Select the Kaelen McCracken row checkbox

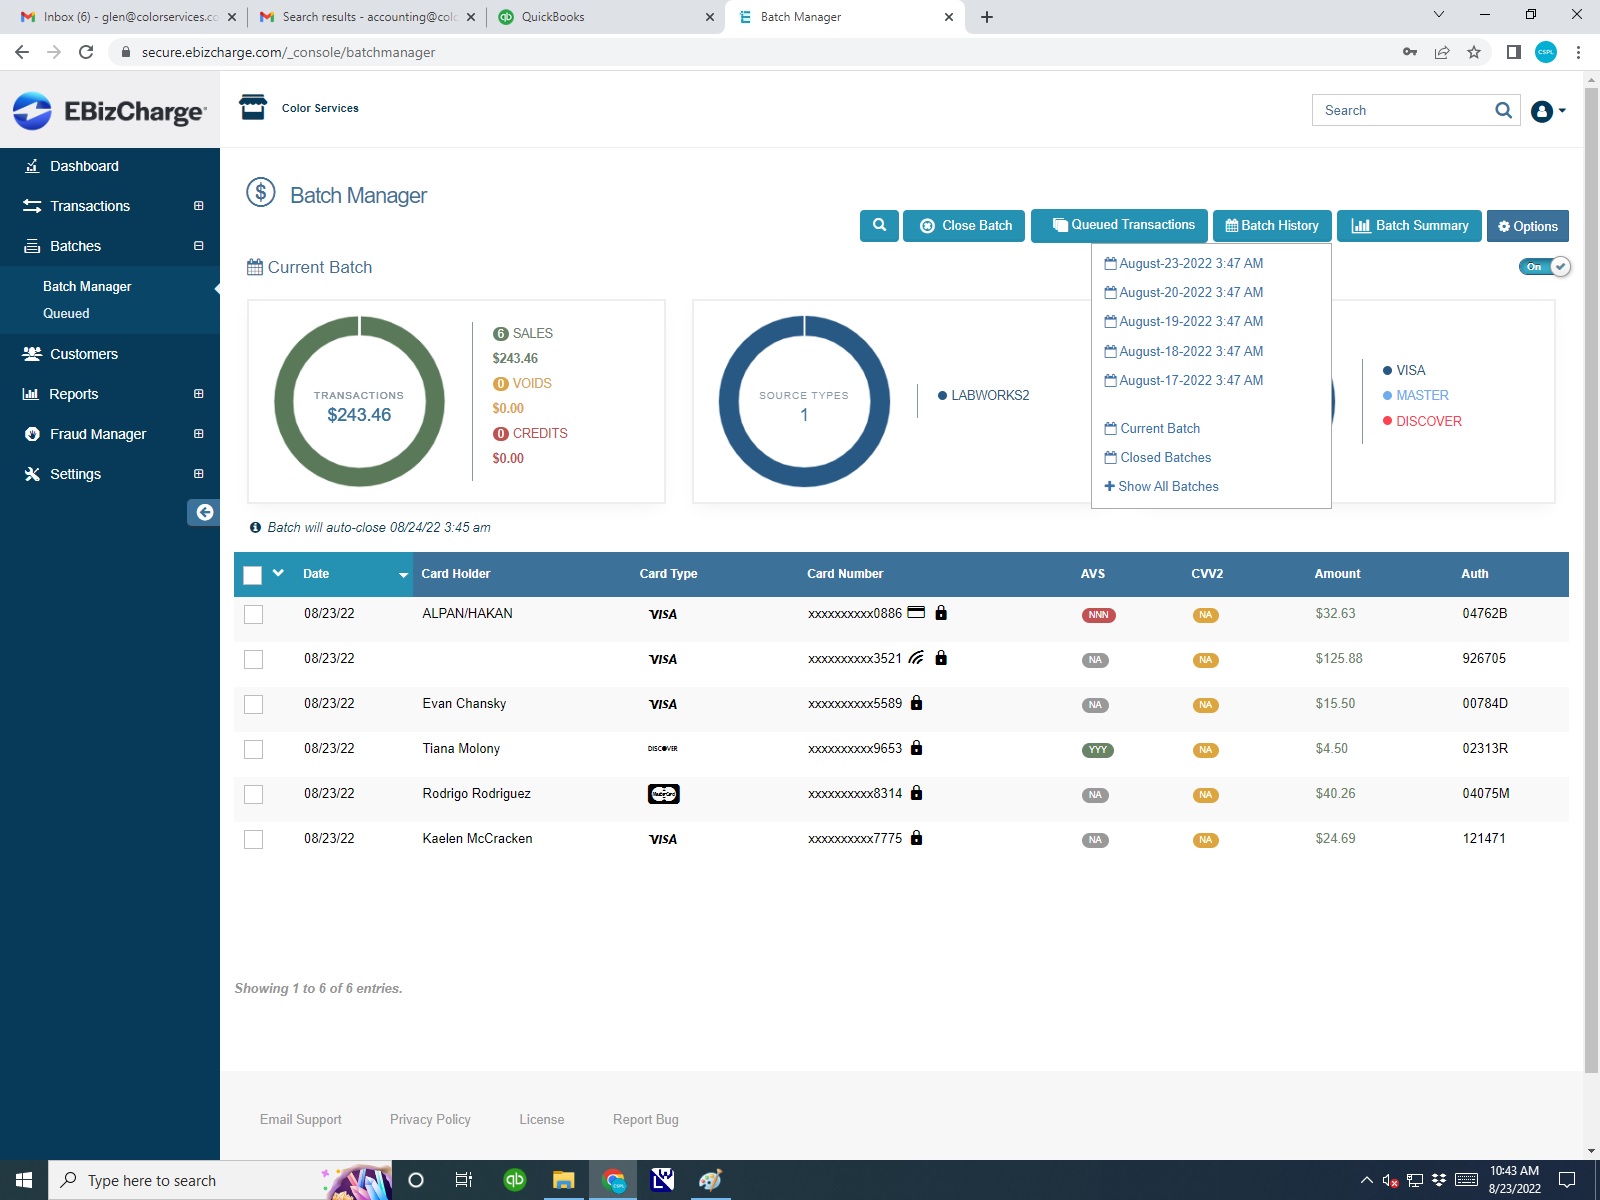(x=254, y=840)
